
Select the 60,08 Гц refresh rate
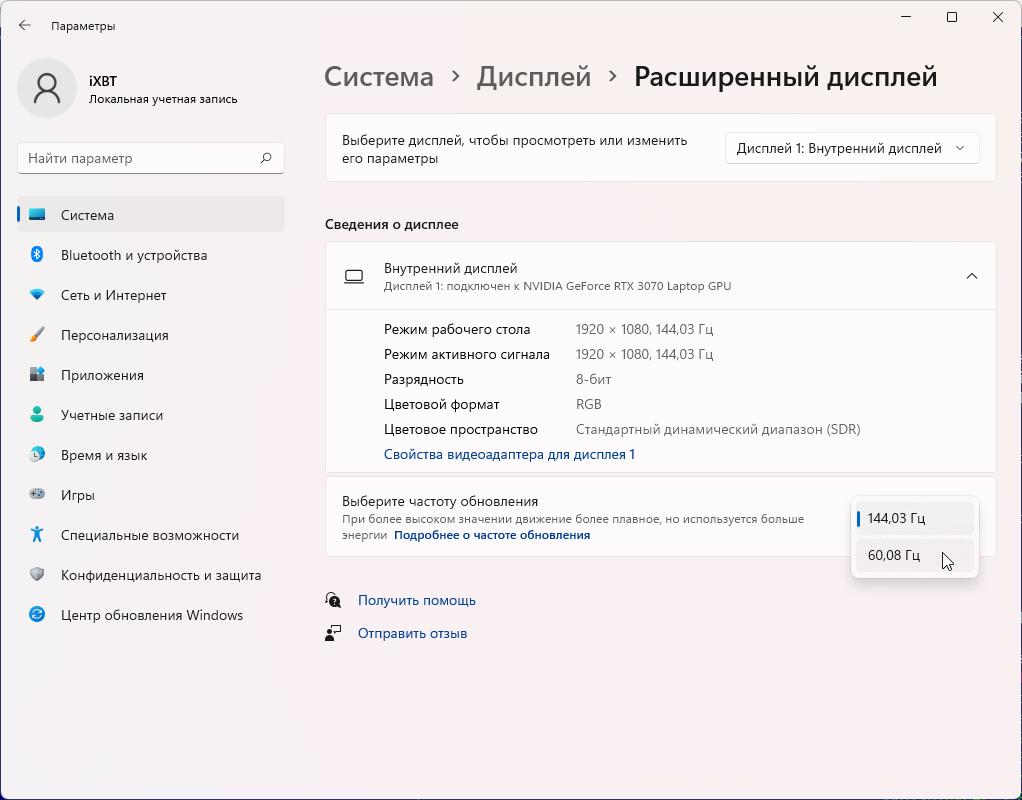[x=894, y=555]
